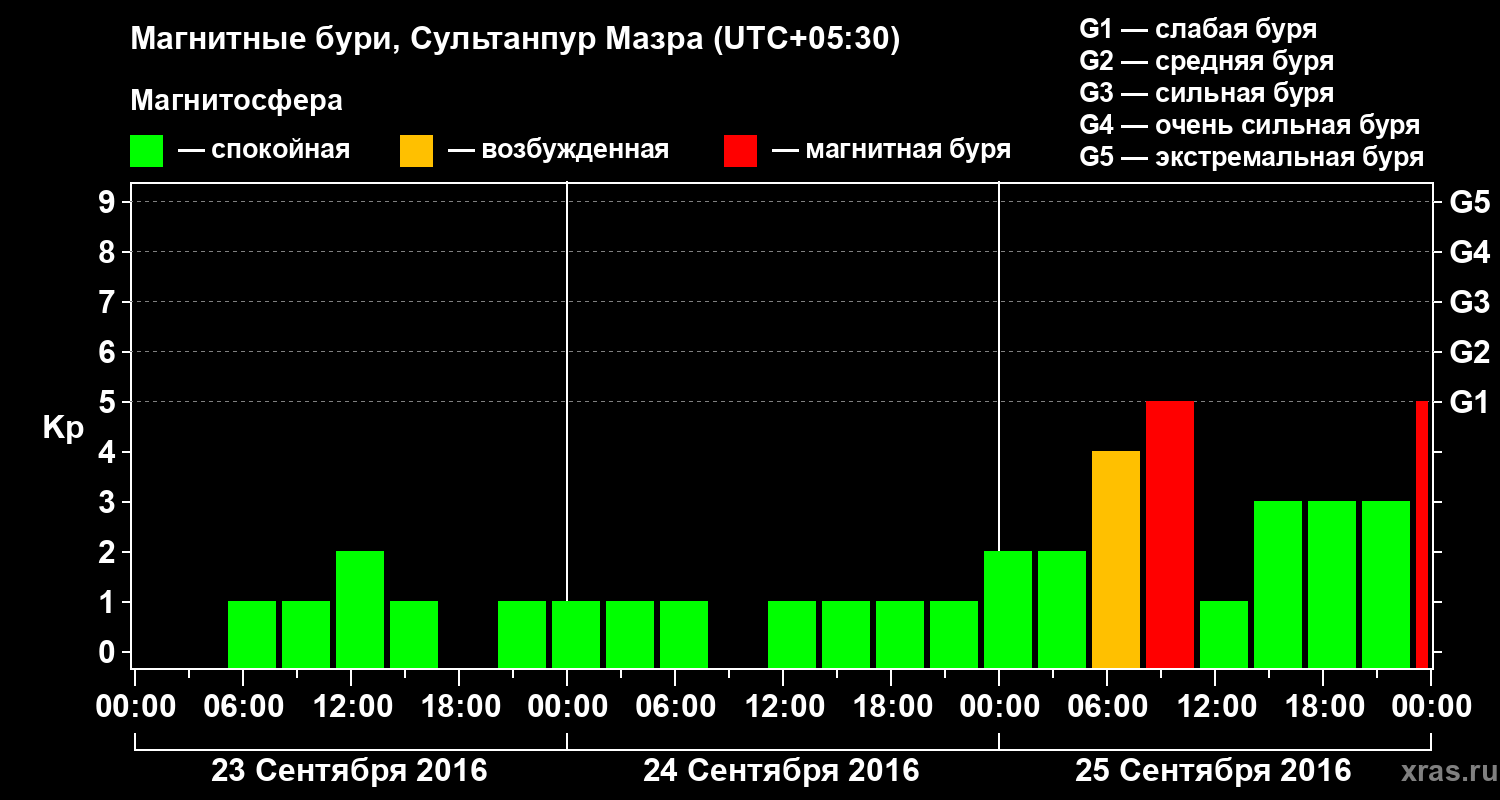
Task: Click the '25 Сентября 2016' date label
Action: click(x=1213, y=771)
